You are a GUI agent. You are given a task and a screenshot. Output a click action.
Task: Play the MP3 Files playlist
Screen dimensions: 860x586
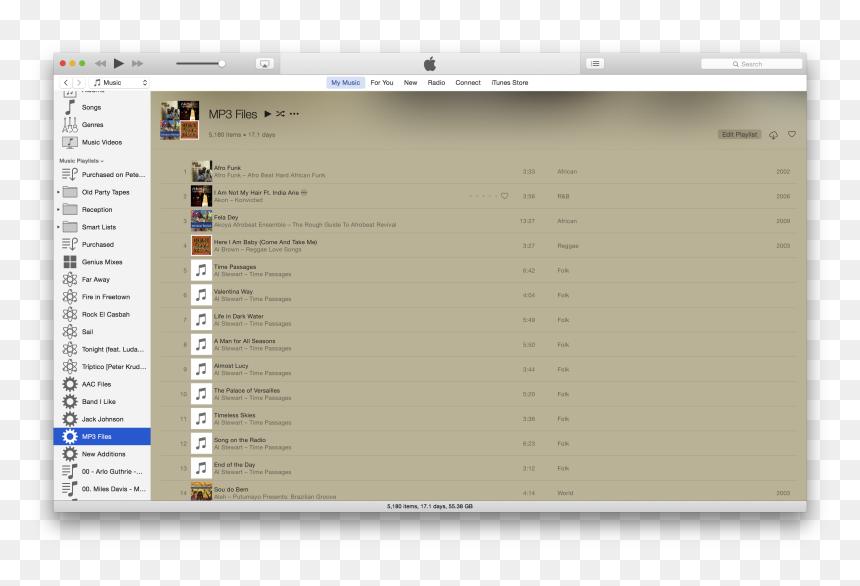[x=268, y=114]
